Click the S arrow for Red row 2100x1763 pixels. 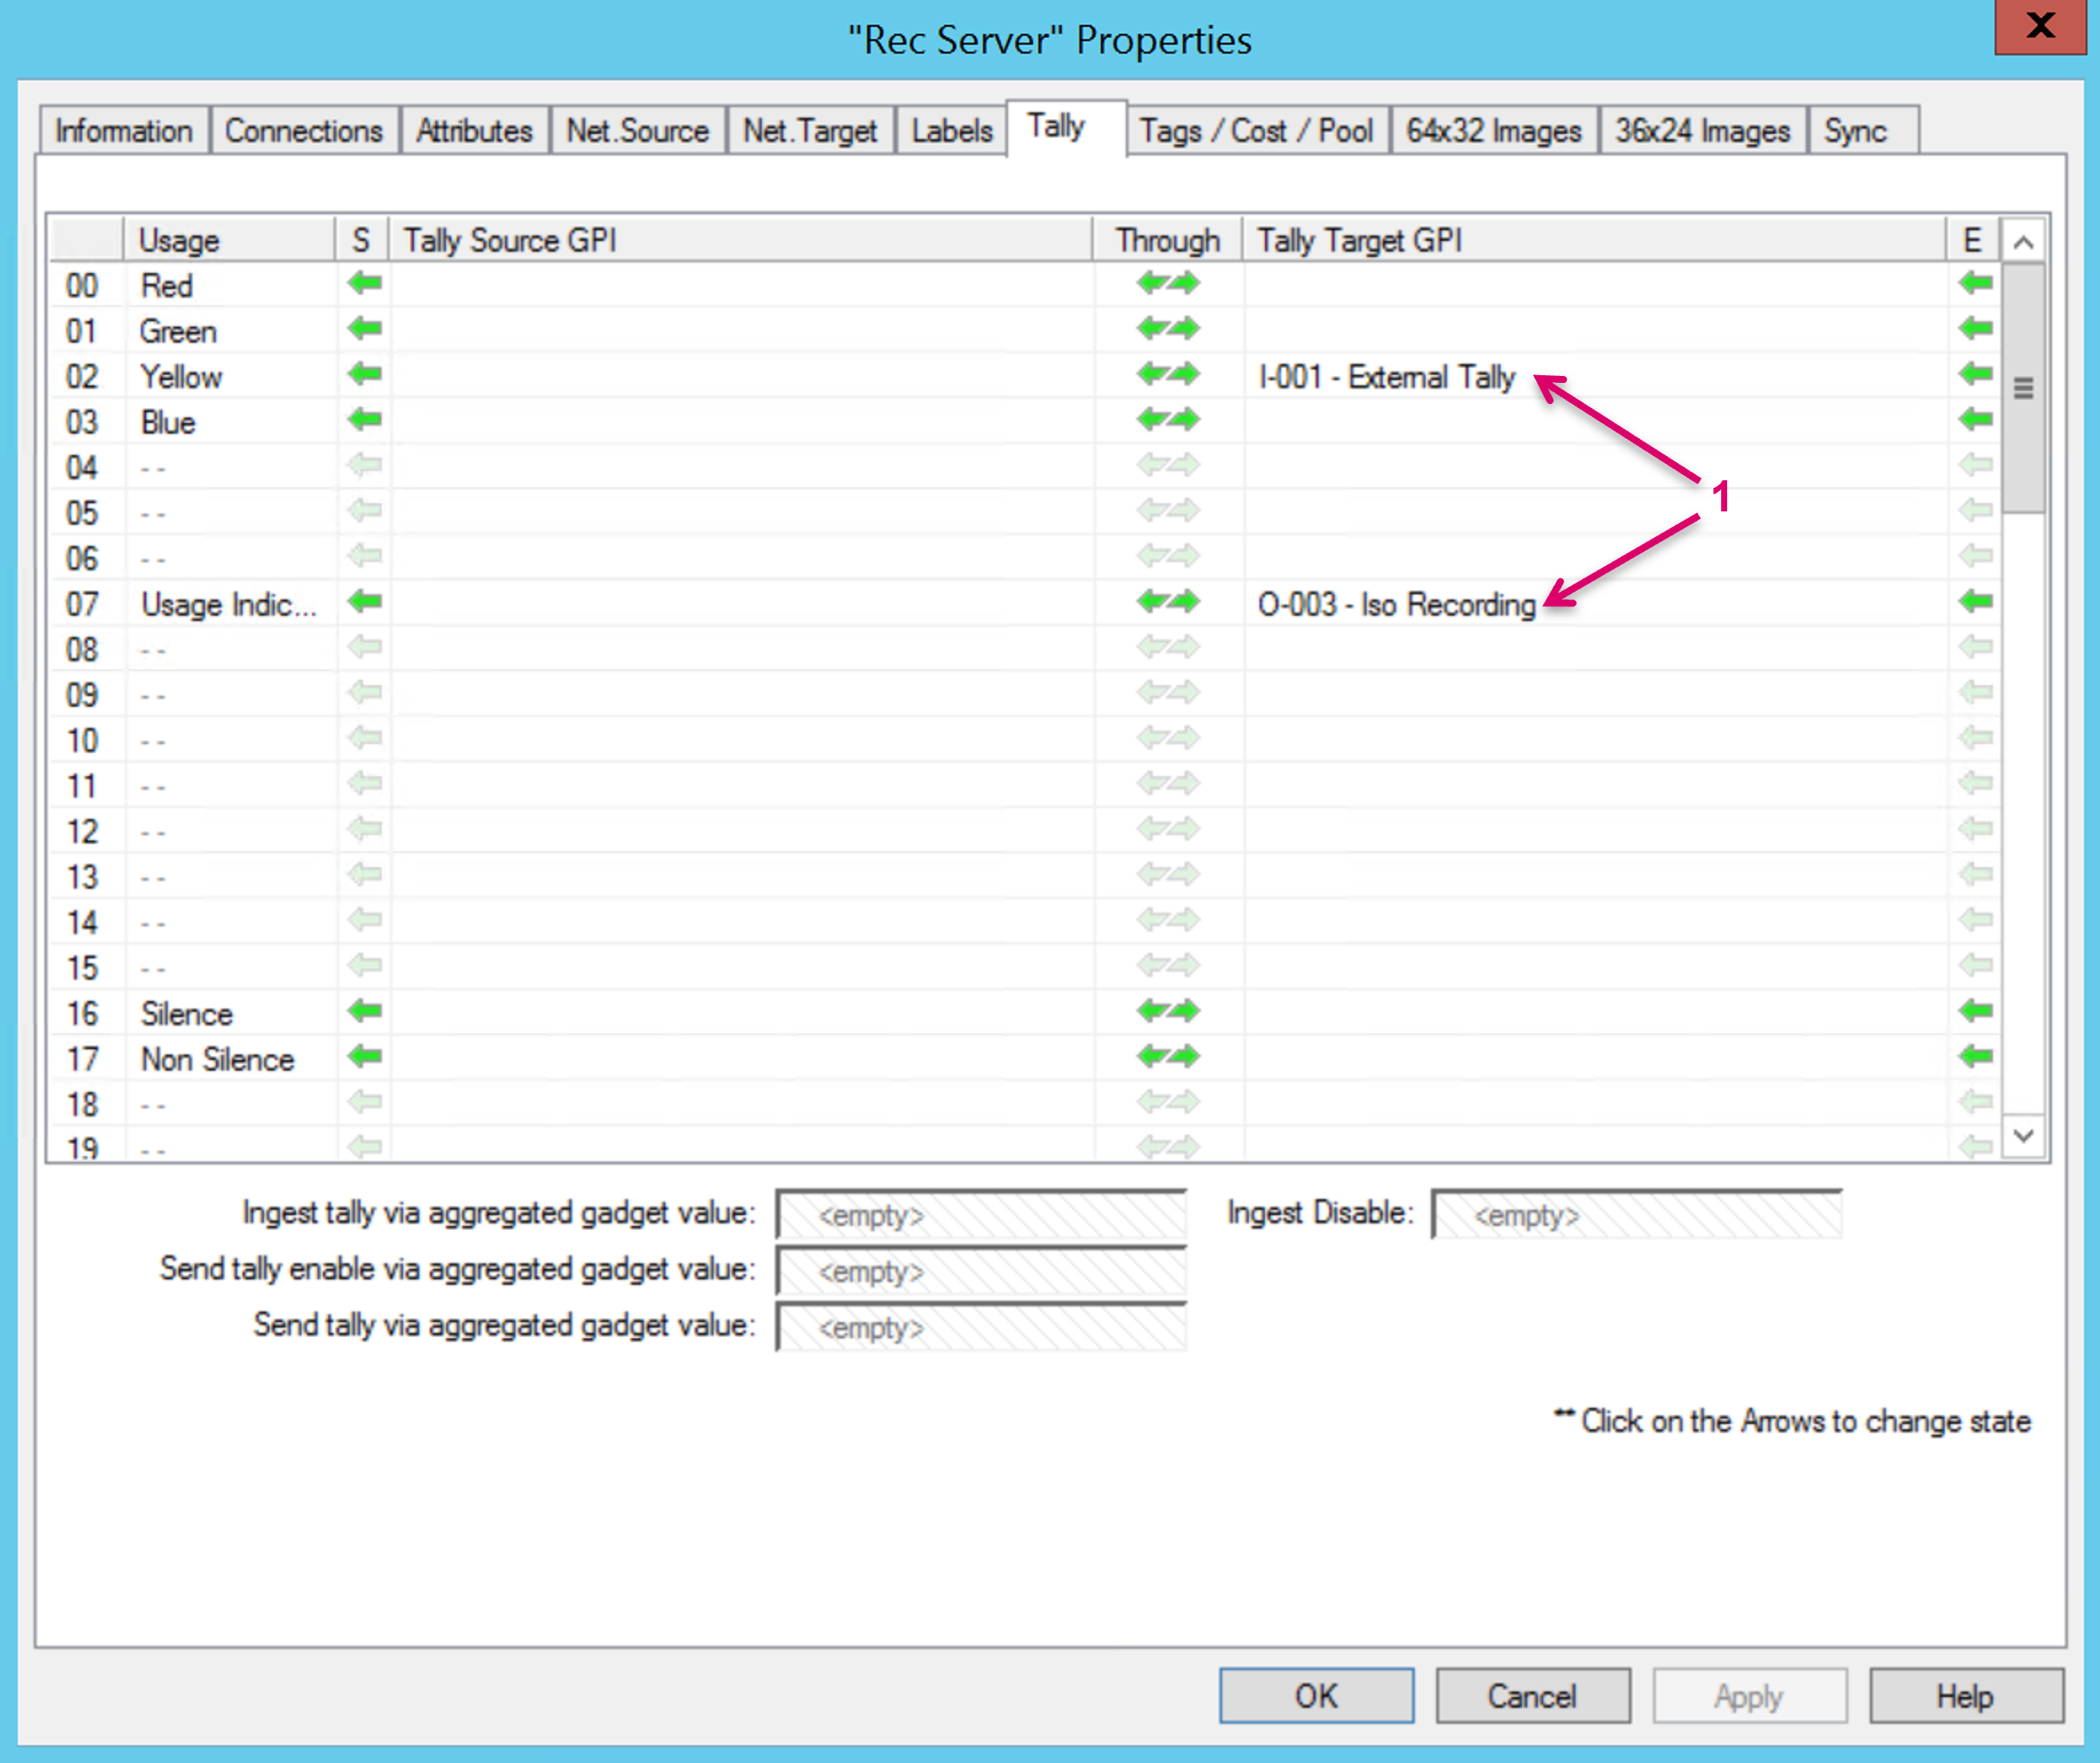point(365,284)
